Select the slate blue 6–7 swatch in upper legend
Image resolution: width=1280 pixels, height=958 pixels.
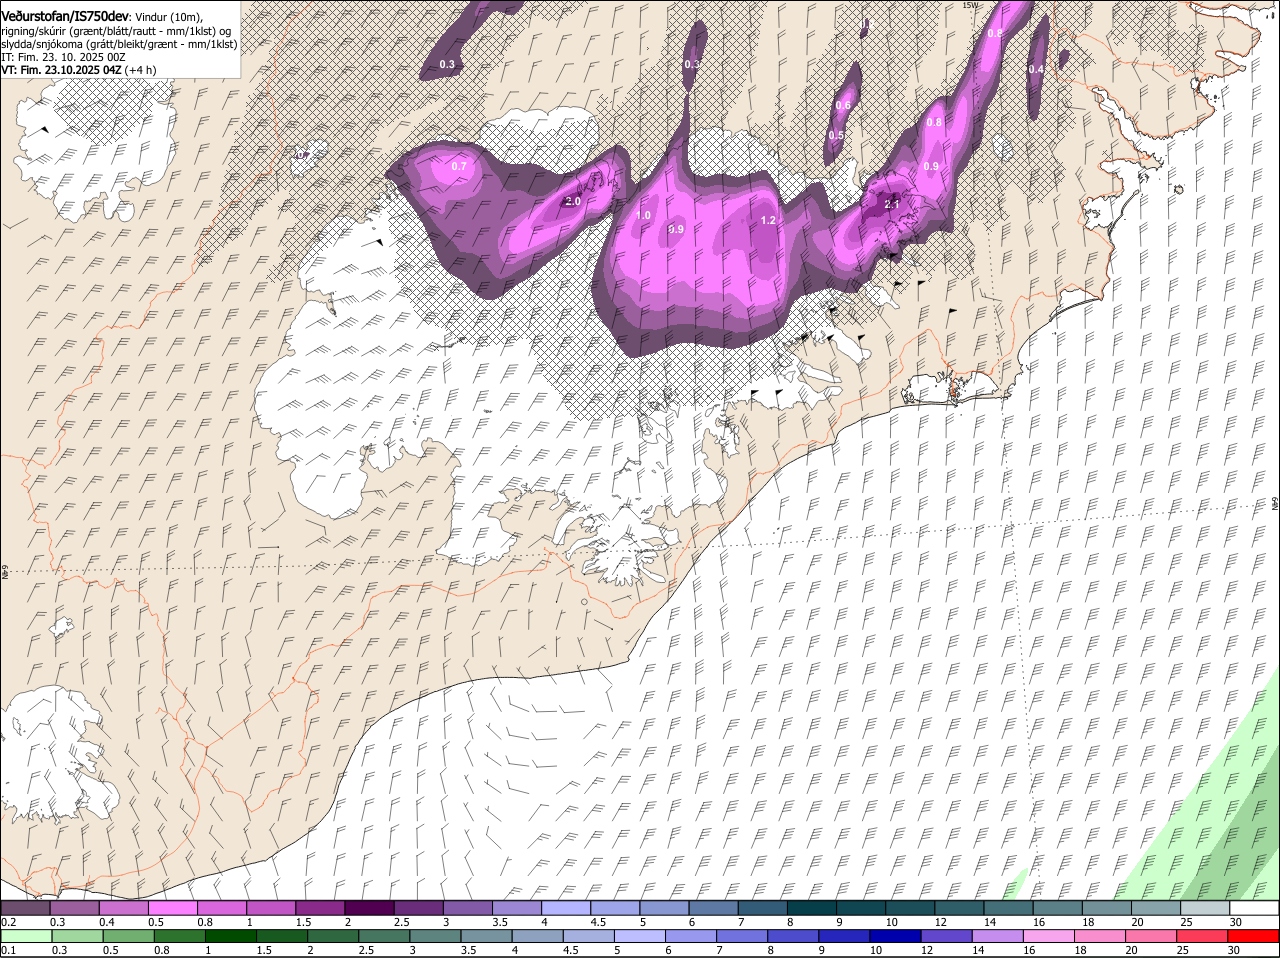click(715, 908)
